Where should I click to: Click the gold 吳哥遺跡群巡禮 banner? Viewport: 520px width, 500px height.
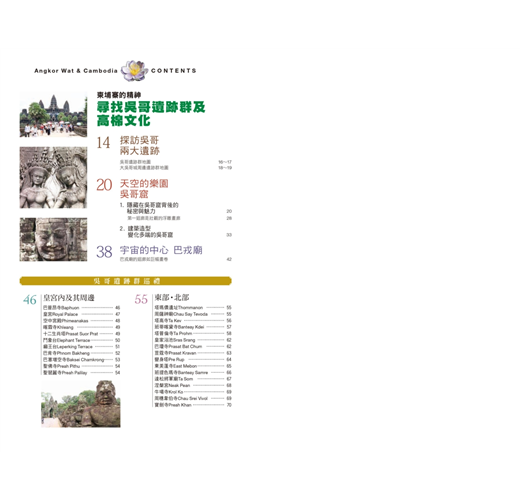[126, 281]
